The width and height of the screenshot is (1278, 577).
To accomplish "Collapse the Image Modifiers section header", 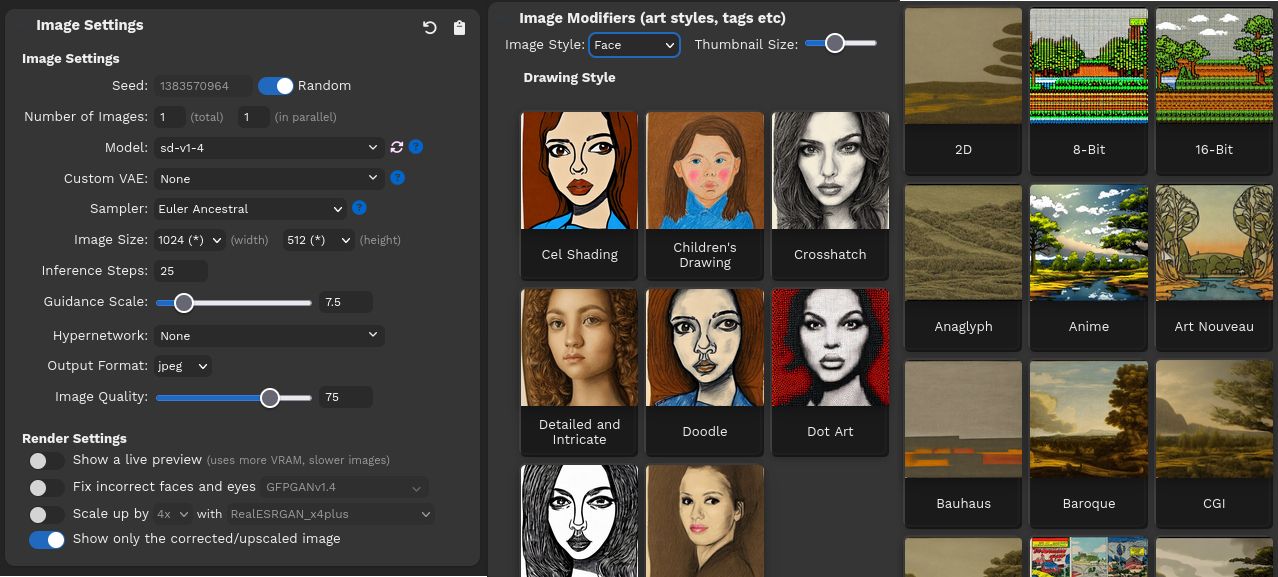I will (x=653, y=18).
